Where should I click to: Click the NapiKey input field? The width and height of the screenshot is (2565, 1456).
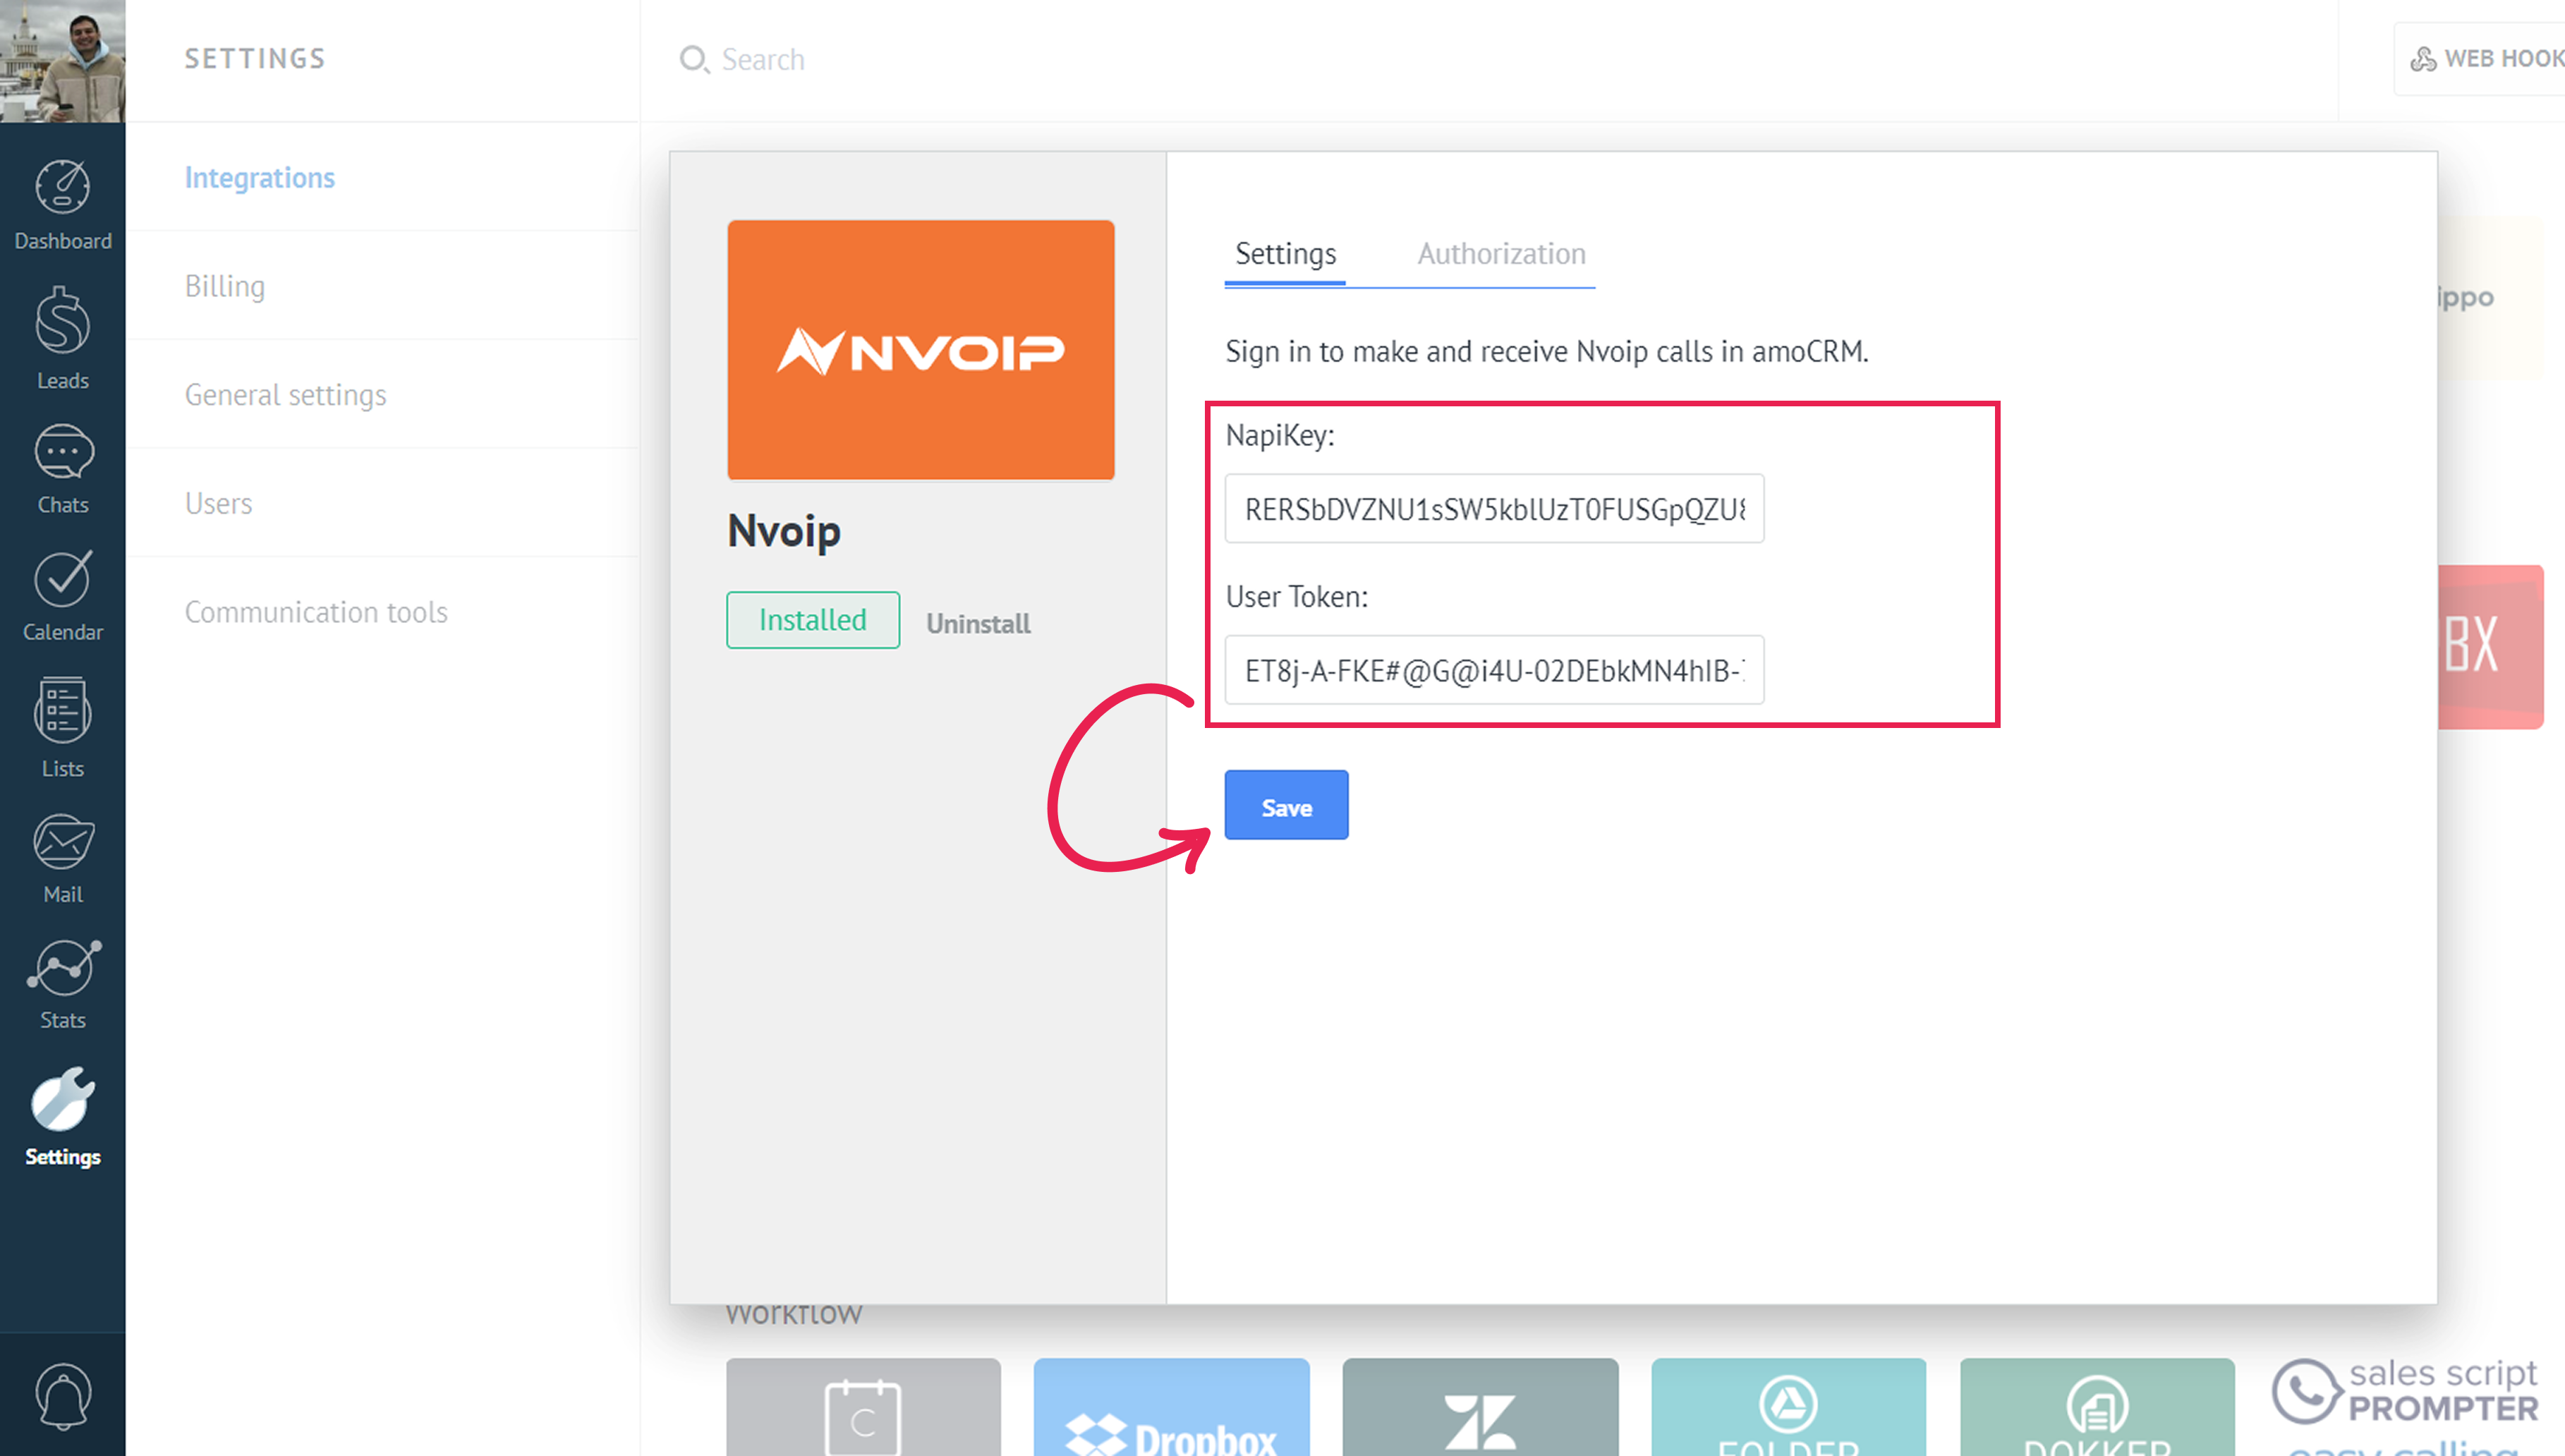1494,509
